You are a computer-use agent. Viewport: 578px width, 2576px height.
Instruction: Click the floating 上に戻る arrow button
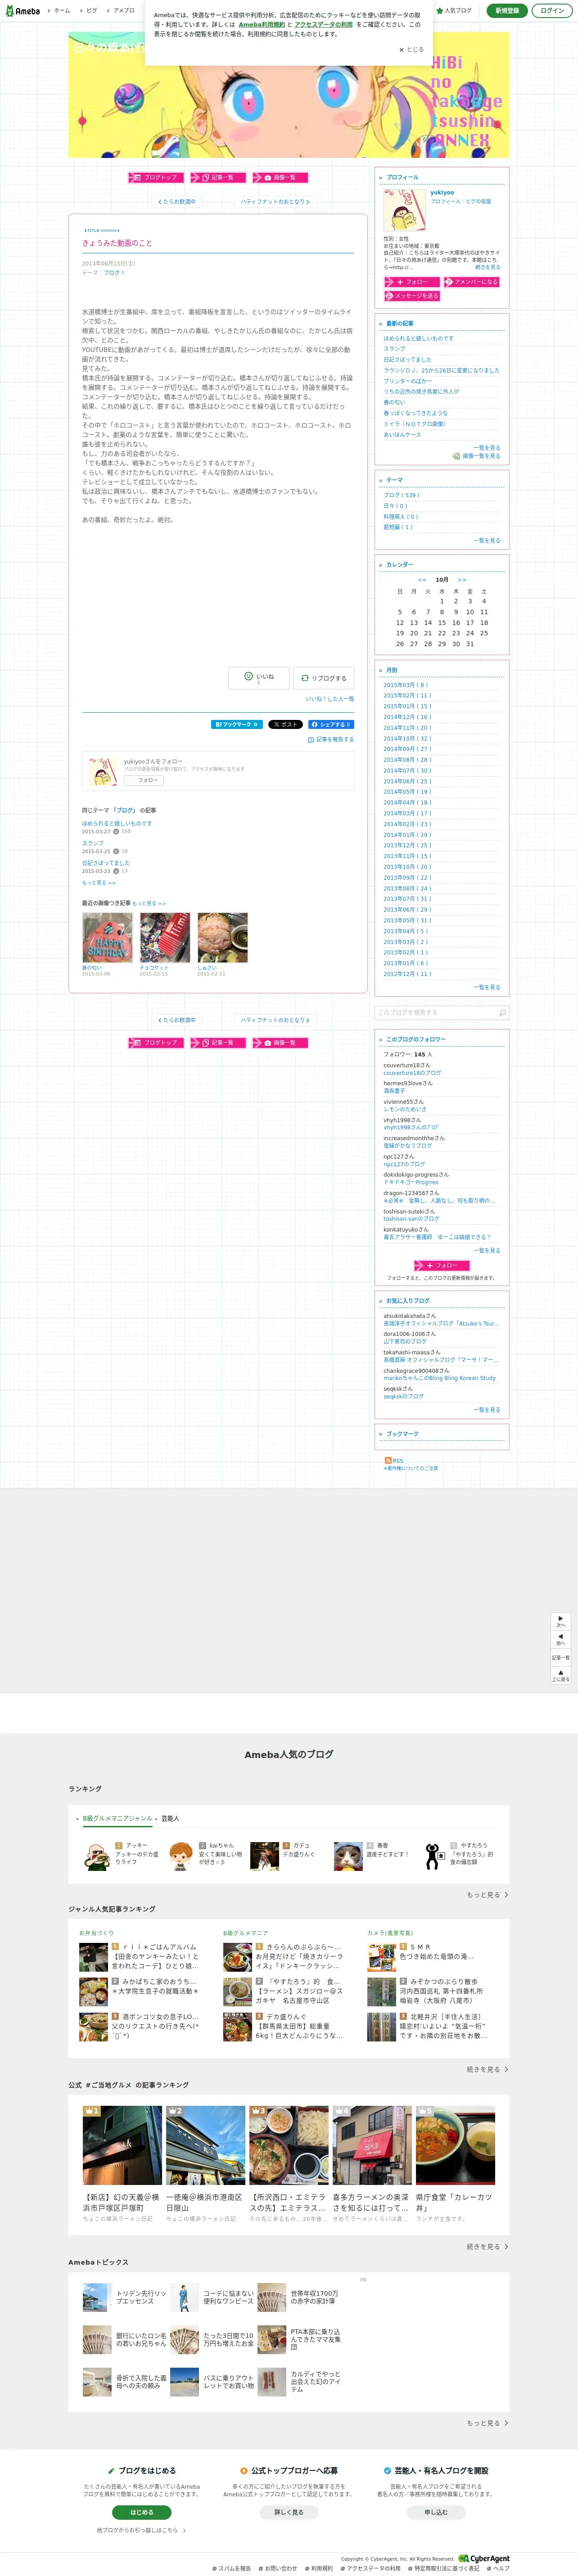[x=561, y=1676]
